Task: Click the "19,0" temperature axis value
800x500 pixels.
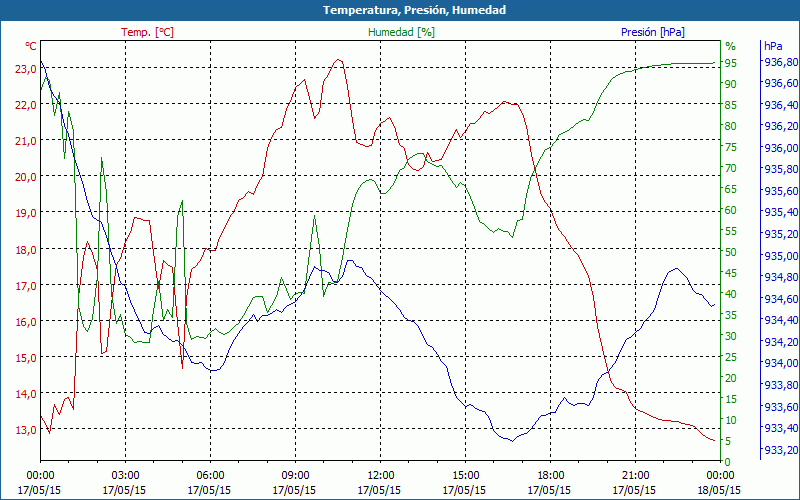Action: tap(26, 213)
